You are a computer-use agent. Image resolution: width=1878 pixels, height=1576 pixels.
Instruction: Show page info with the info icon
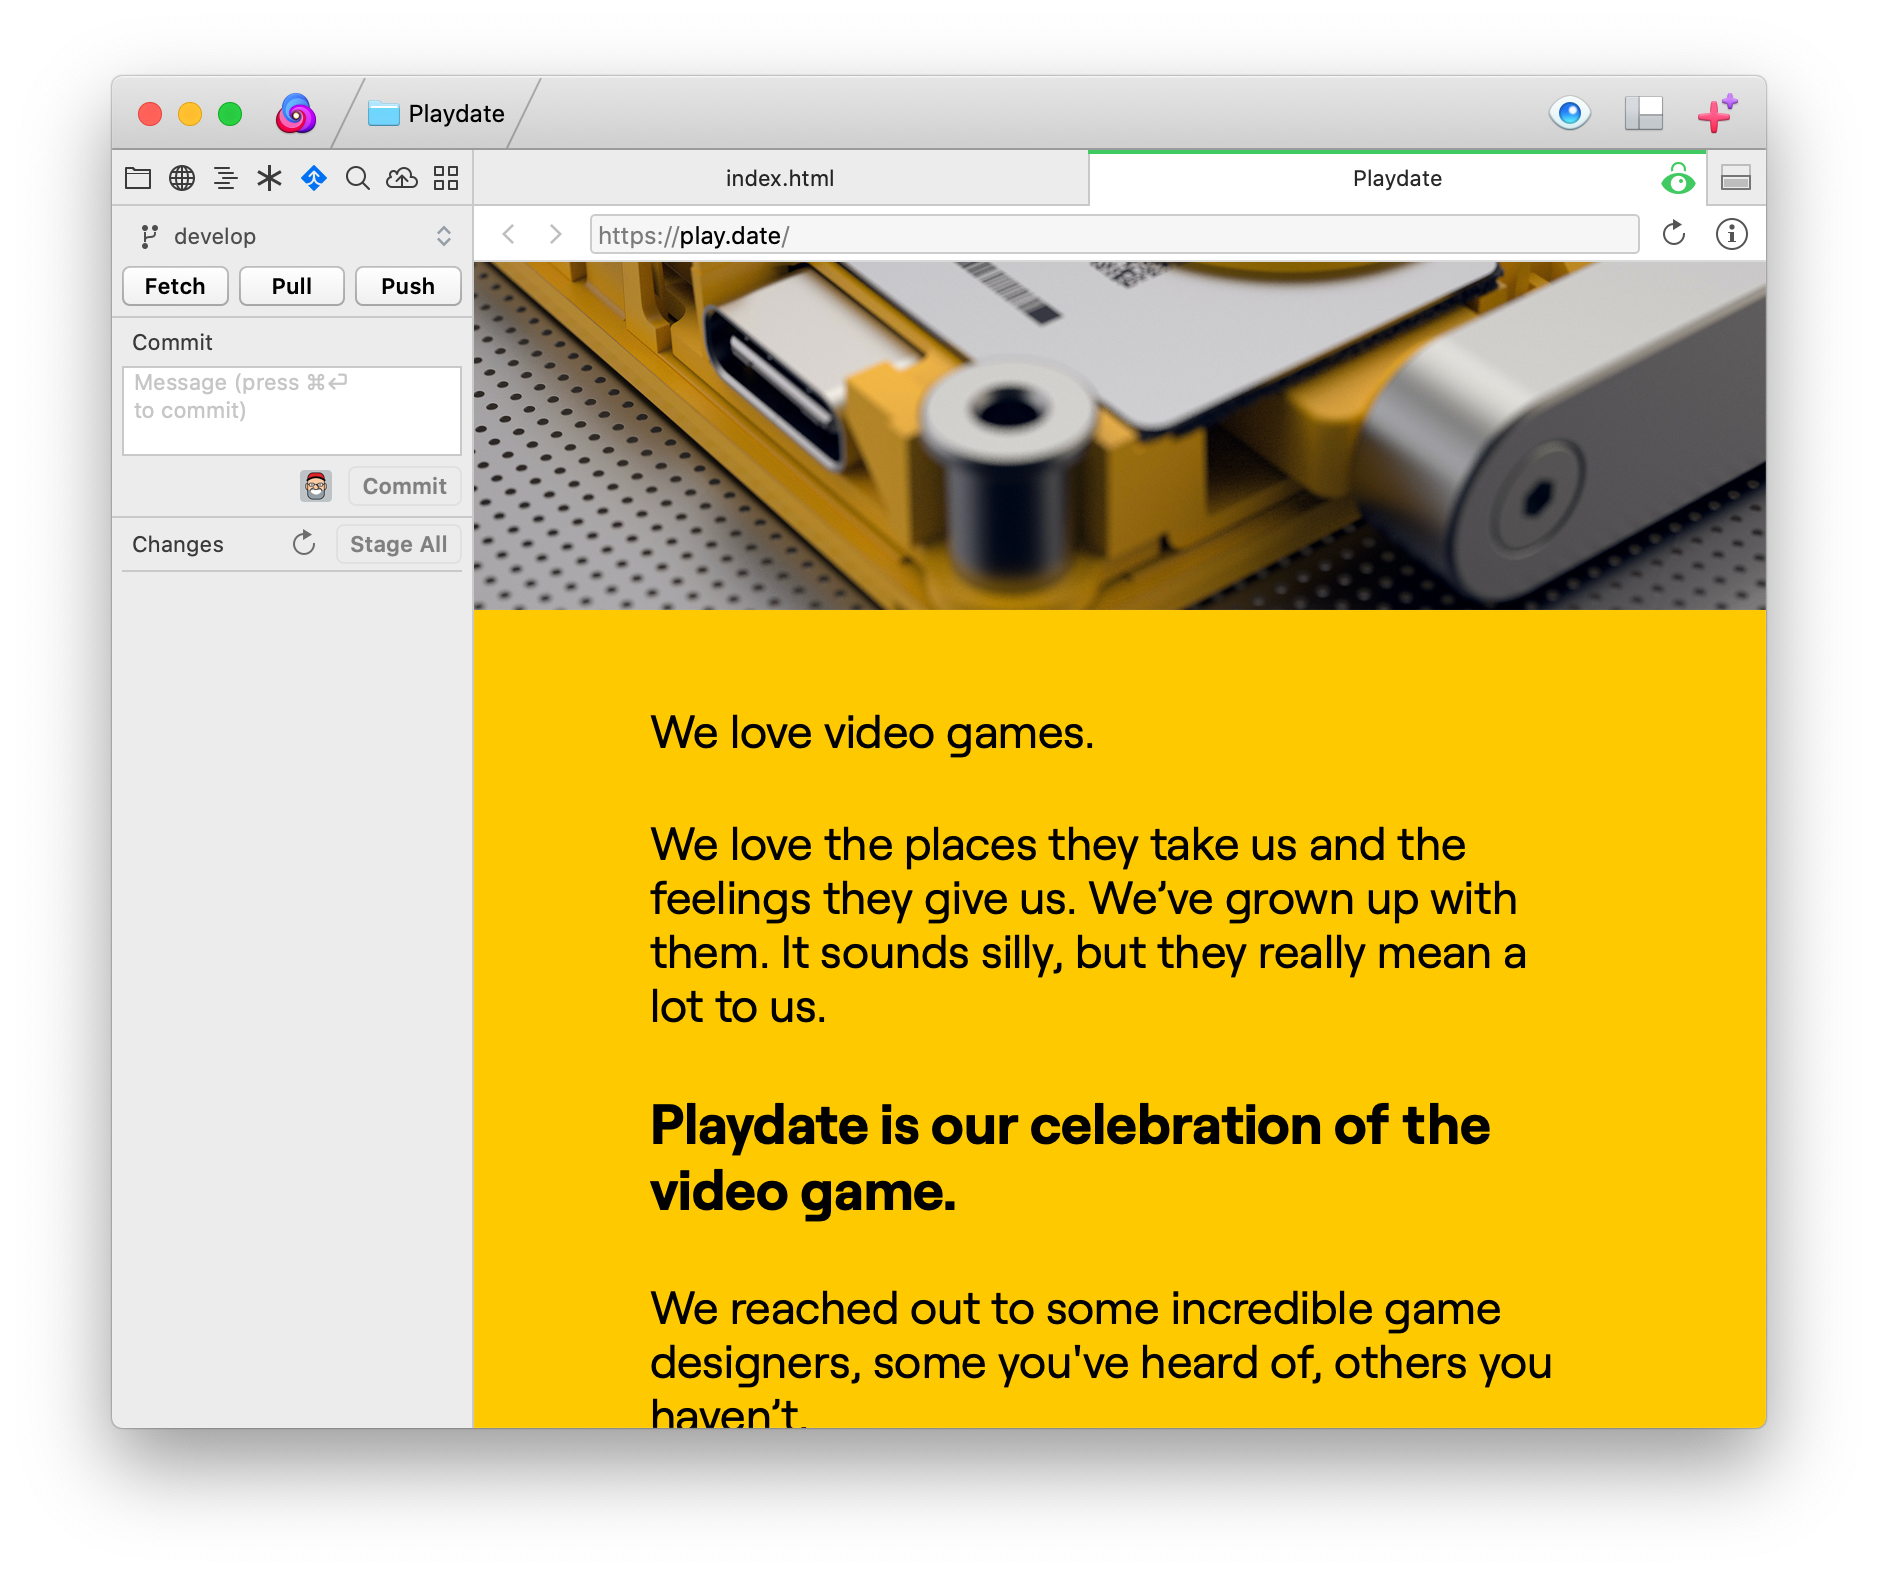(1732, 234)
